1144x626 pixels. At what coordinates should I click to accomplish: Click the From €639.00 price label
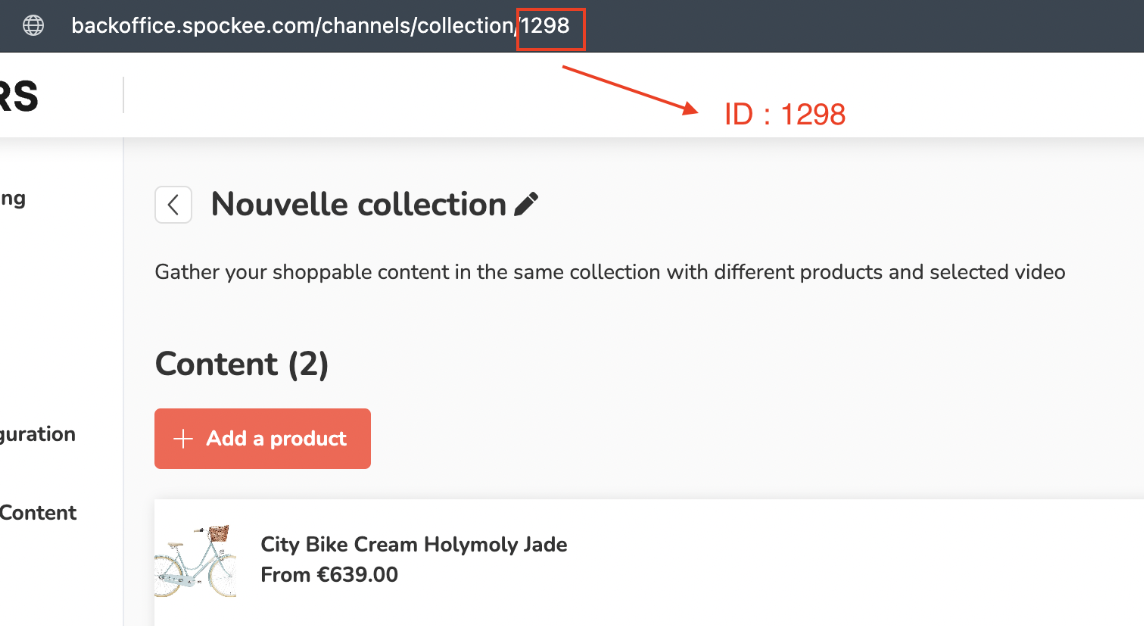(329, 575)
